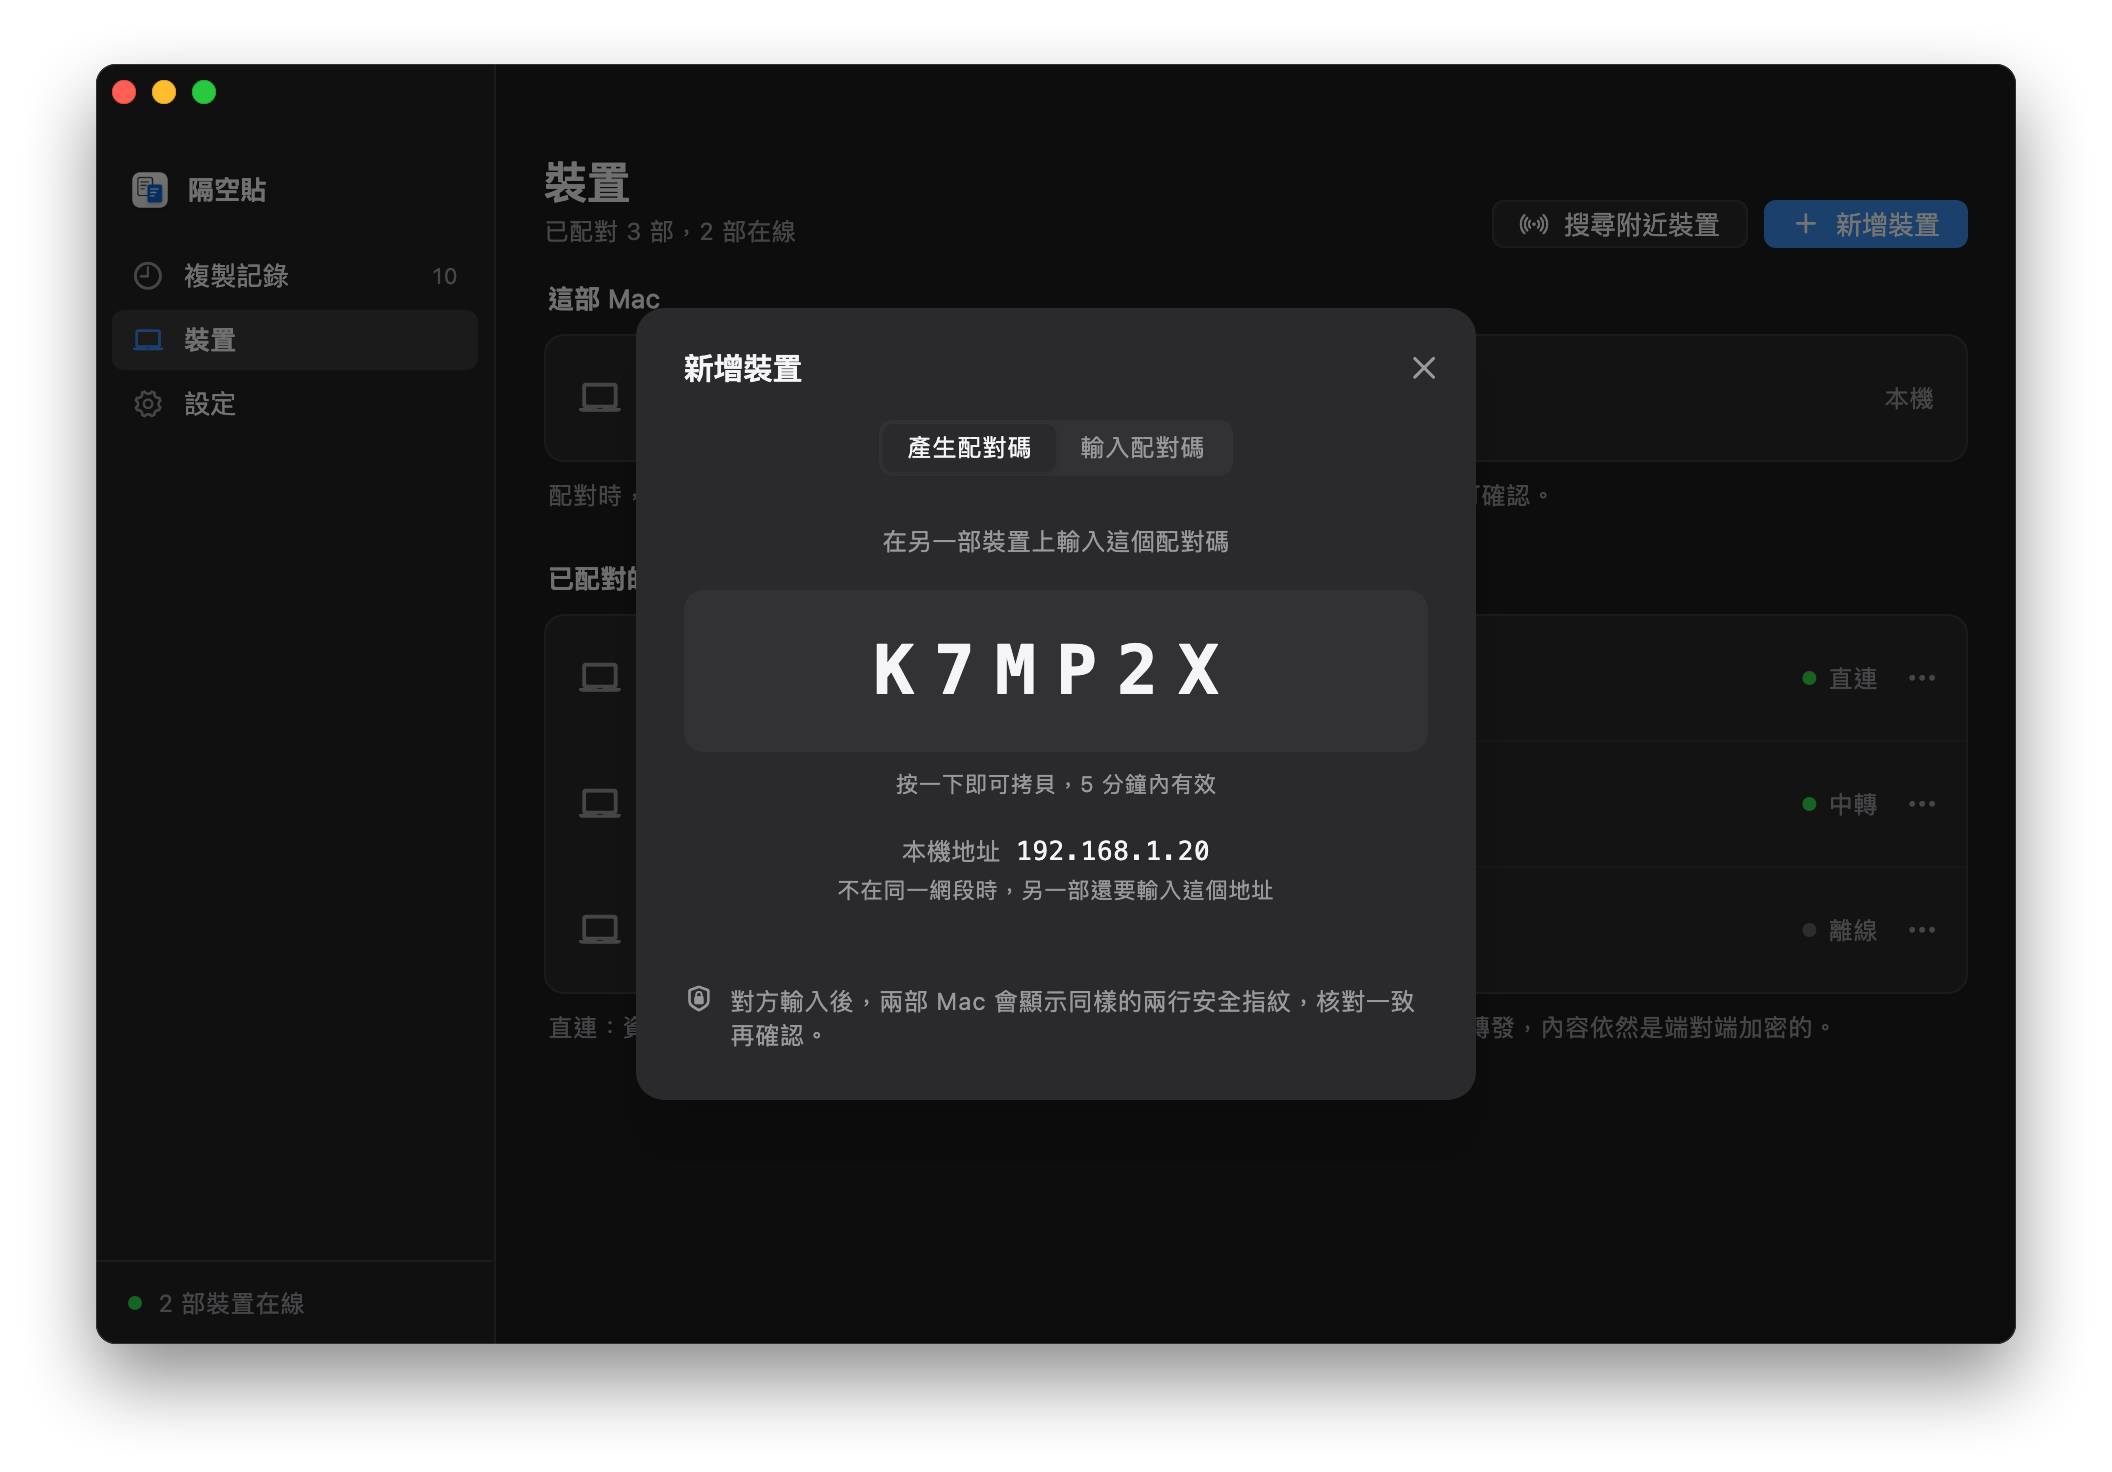Click the plus icon in 新增裝置 button
2112x1472 pixels.
point(1805,224)
